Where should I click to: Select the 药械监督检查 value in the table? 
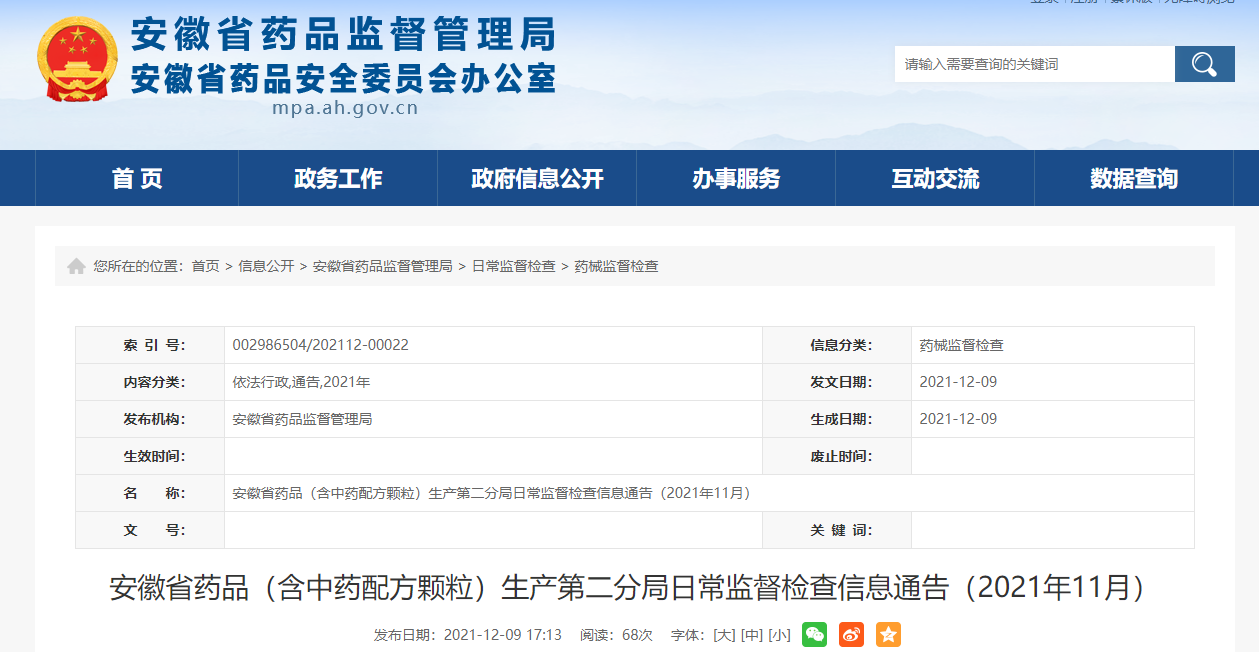[962, 345]
